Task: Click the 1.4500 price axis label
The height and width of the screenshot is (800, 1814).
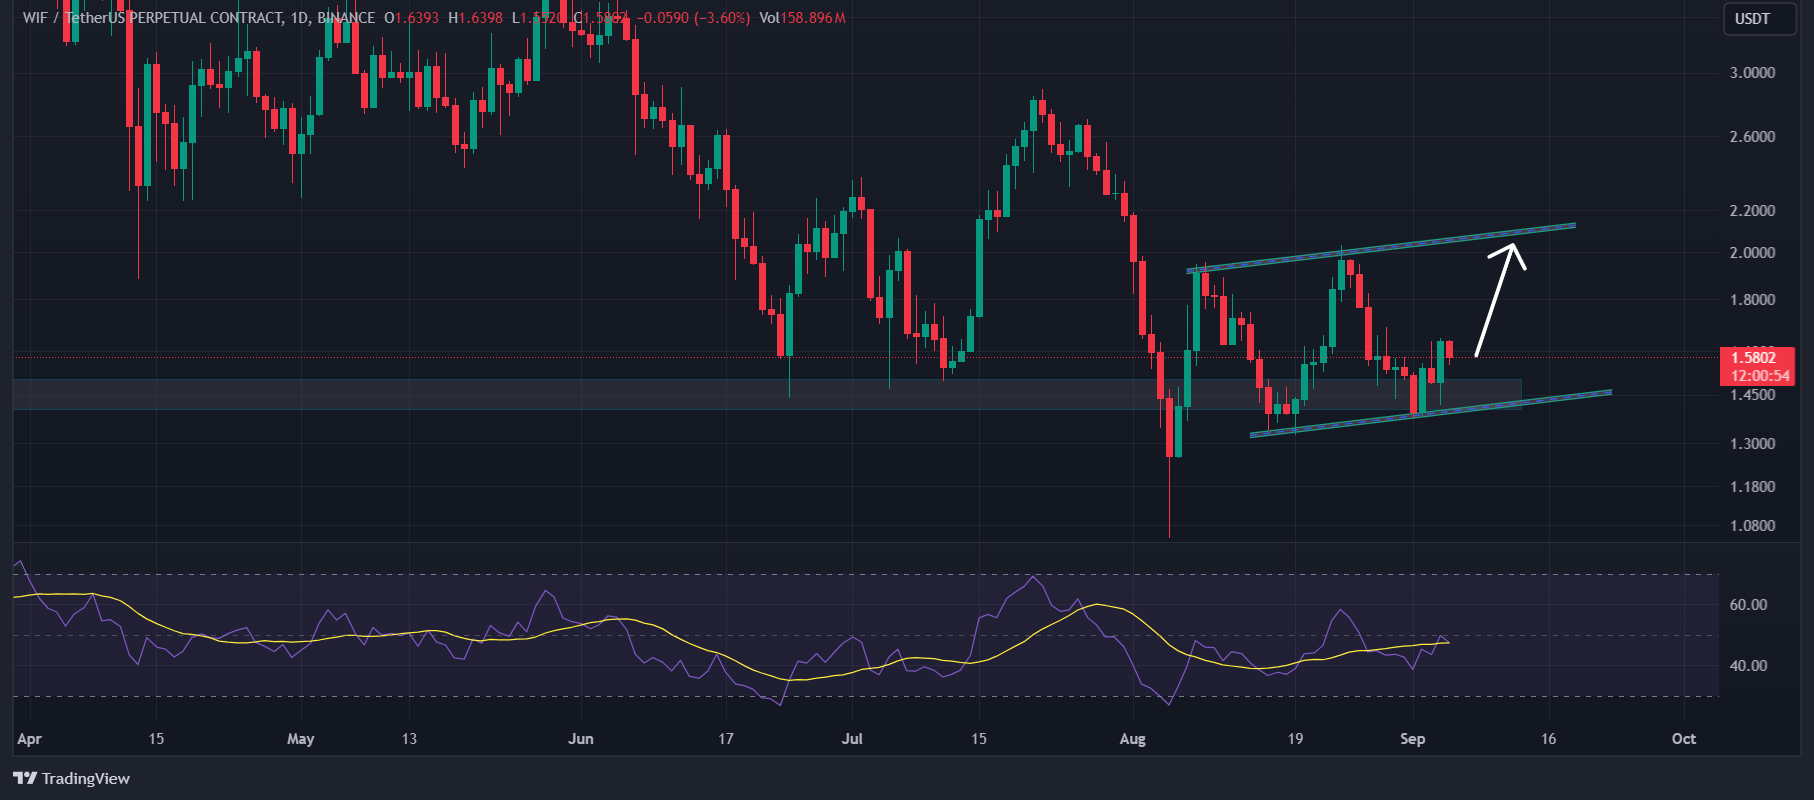Action: click(1752, 395)
